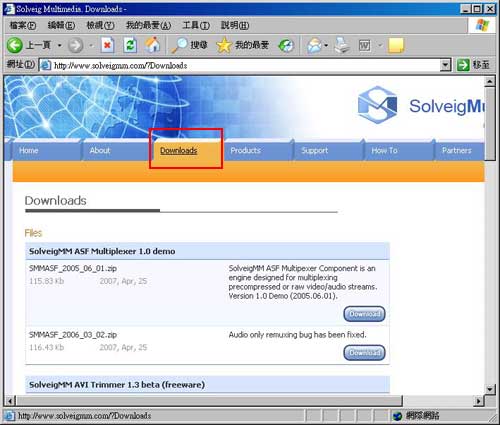Click the Mail envelope icon
Image resolution: width=500 pixels, height=425 pixels.
[314, 45]
